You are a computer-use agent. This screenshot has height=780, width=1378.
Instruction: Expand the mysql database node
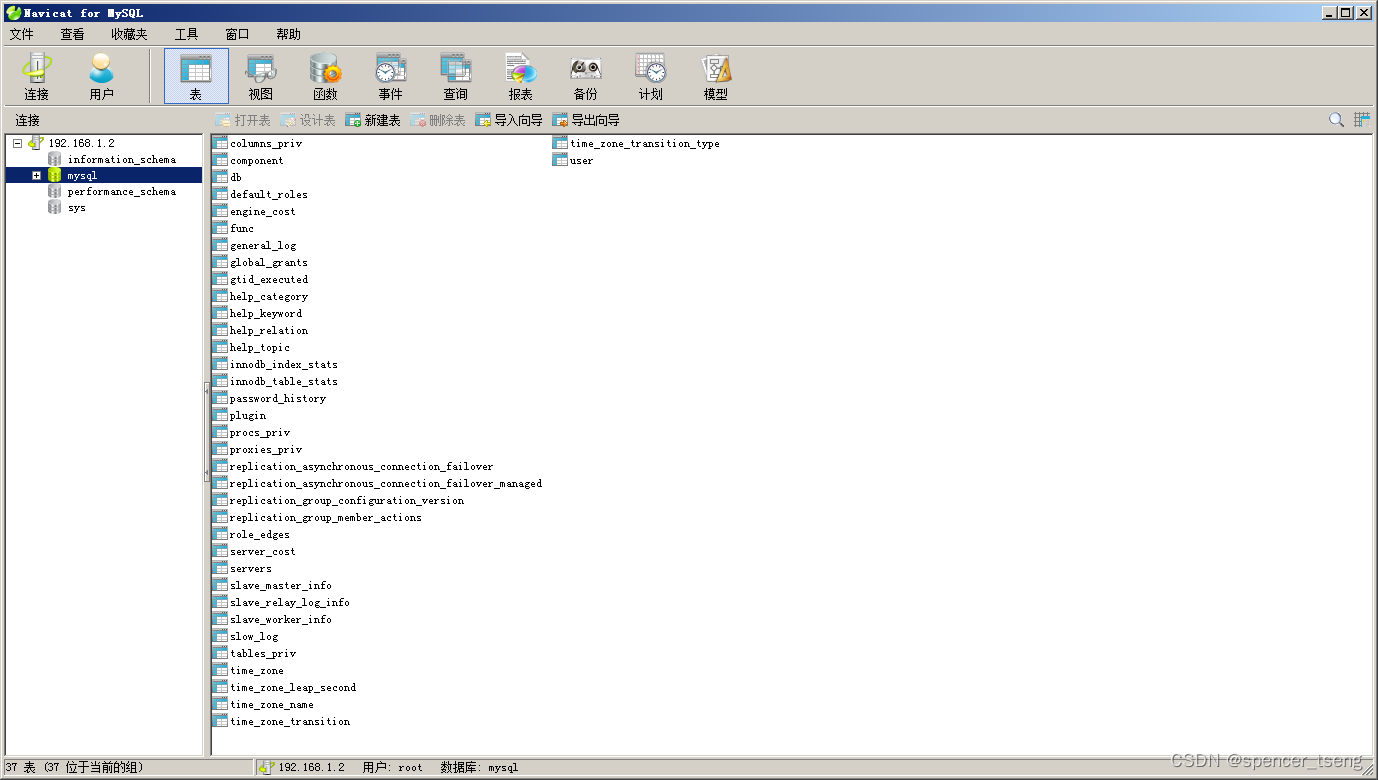[37, 174]
